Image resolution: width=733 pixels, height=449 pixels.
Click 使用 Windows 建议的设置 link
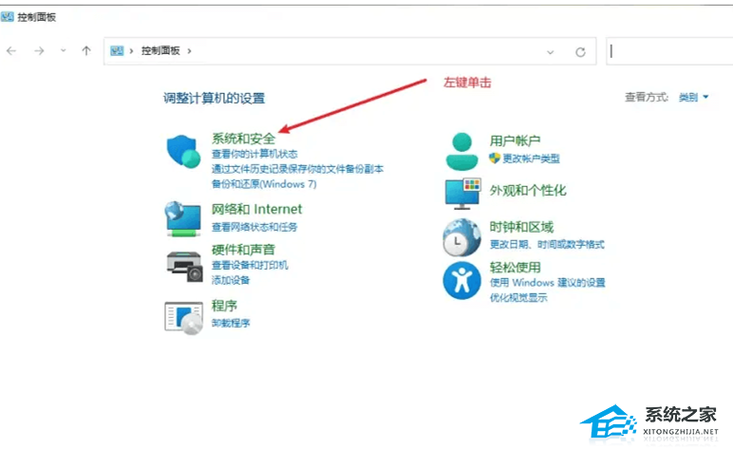point(547,282)
